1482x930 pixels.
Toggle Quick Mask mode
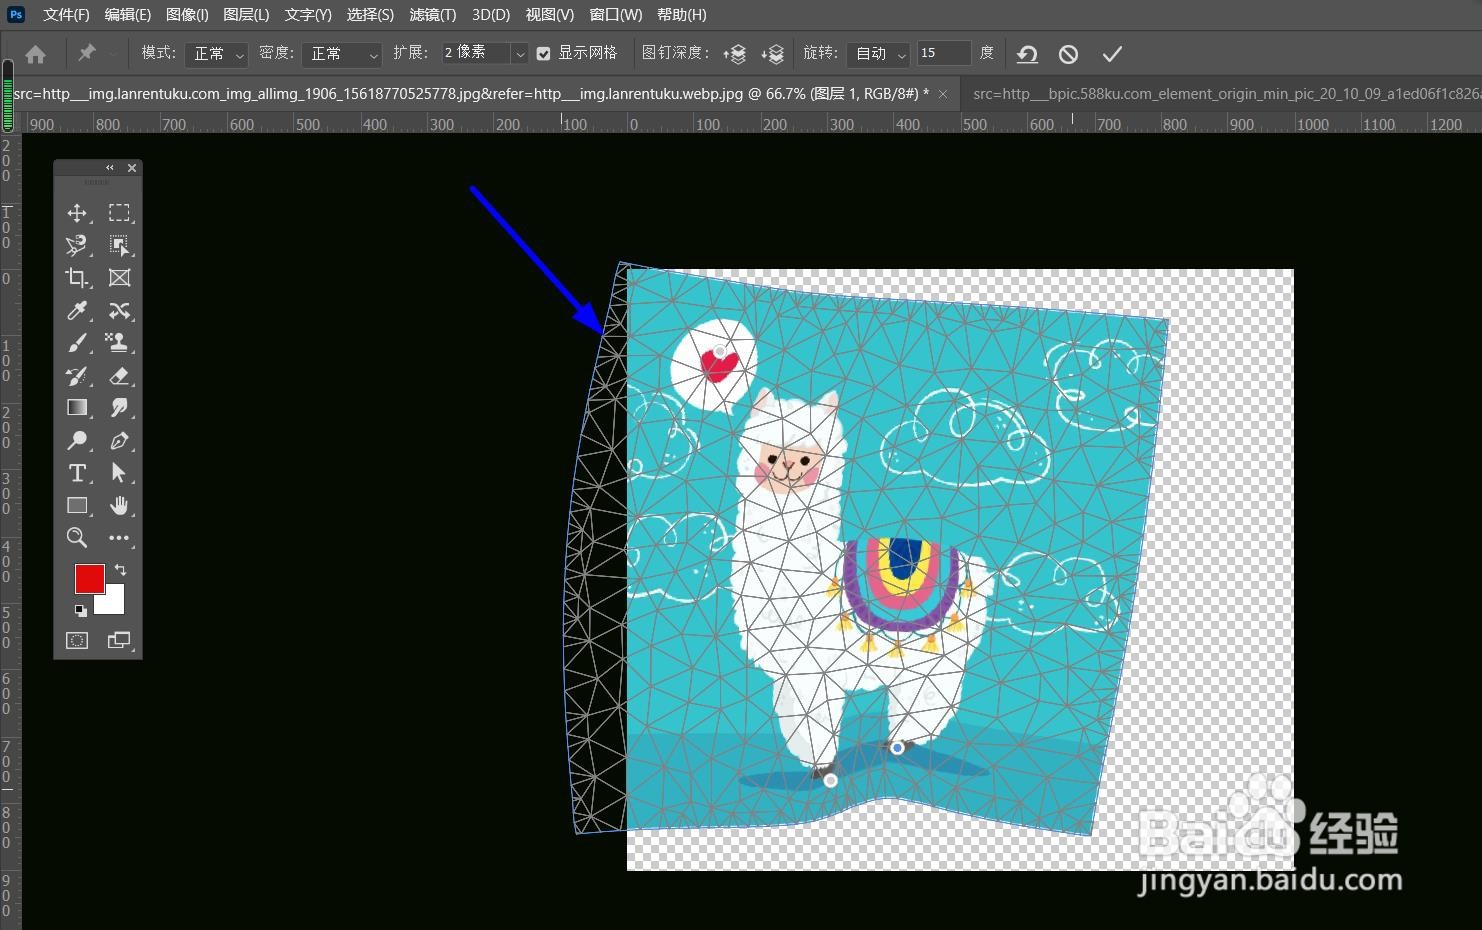[77, 640]
